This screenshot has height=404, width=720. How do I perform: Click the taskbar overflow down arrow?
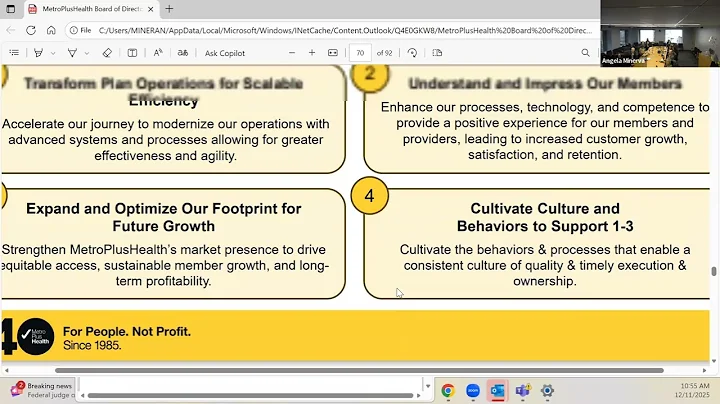pyautogui.click(x=428, y=386)
